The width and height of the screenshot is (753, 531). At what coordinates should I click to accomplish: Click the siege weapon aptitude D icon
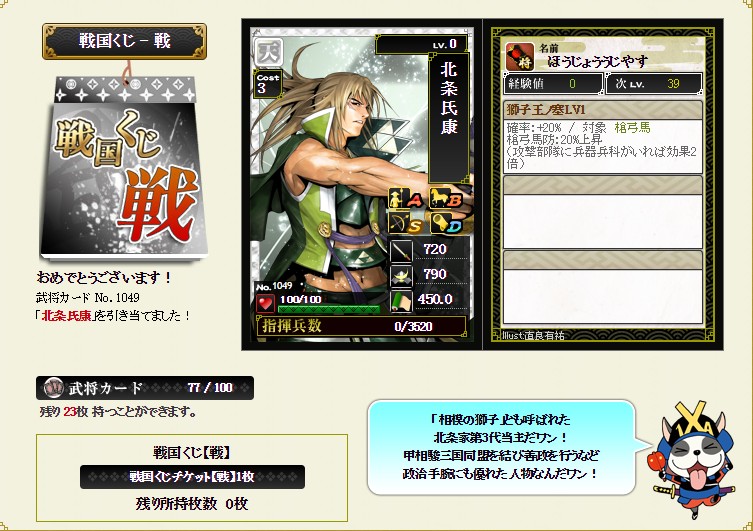[446, 223]
